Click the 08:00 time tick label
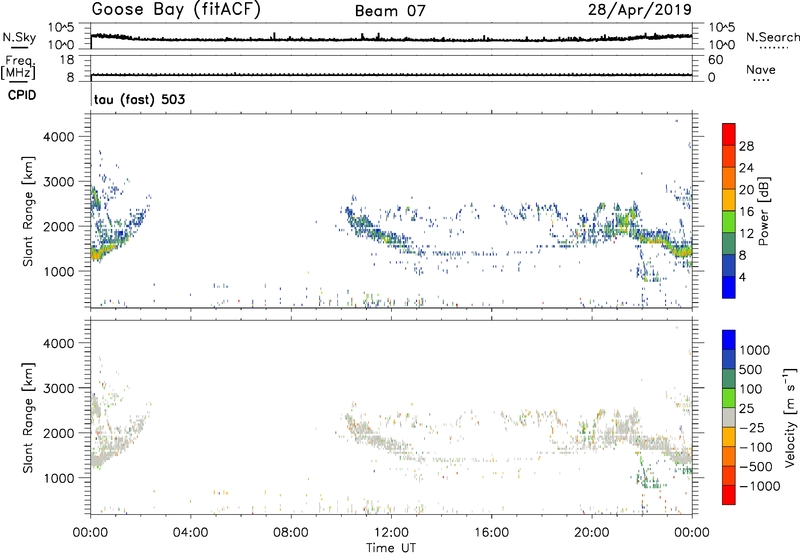This screenshot has height=554, width=800. [x=291, y=533]
